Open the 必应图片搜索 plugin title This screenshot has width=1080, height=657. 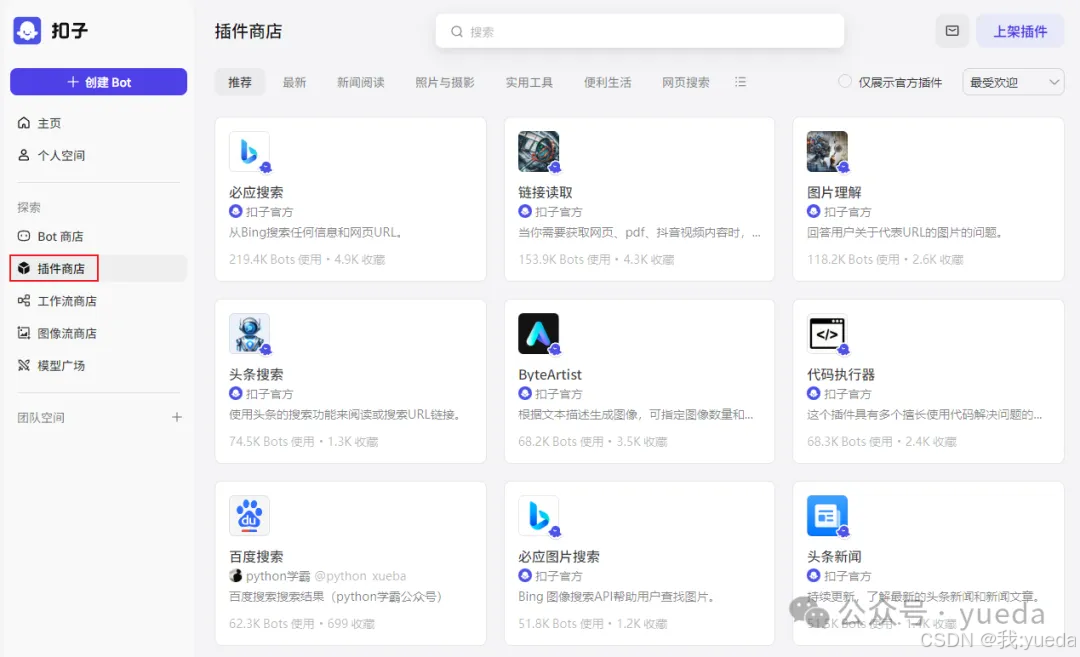tap(559, 556)
